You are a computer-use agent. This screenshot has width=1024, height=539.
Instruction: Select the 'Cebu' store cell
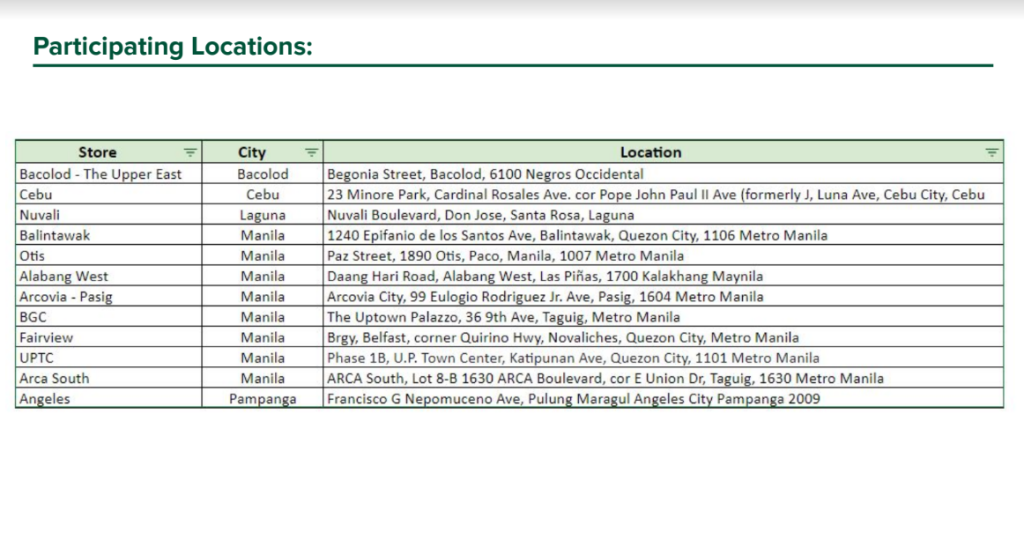109,194
